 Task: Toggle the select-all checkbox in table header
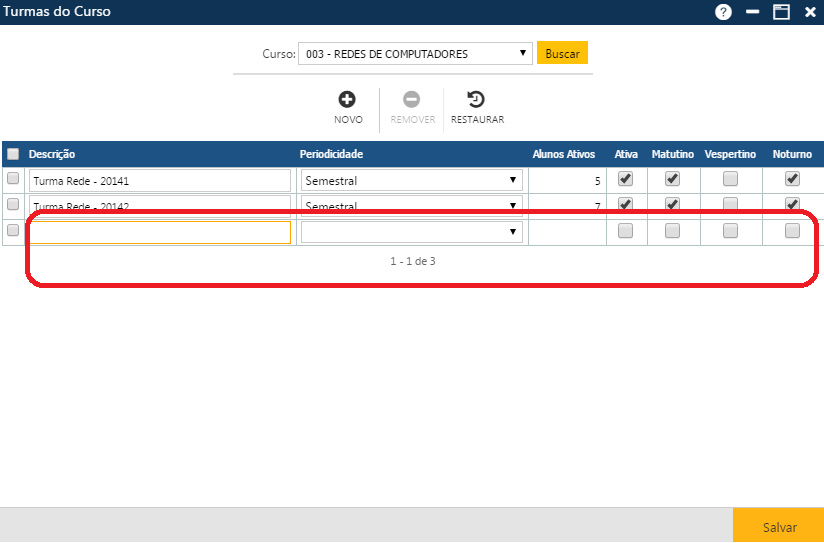[13, 154]
